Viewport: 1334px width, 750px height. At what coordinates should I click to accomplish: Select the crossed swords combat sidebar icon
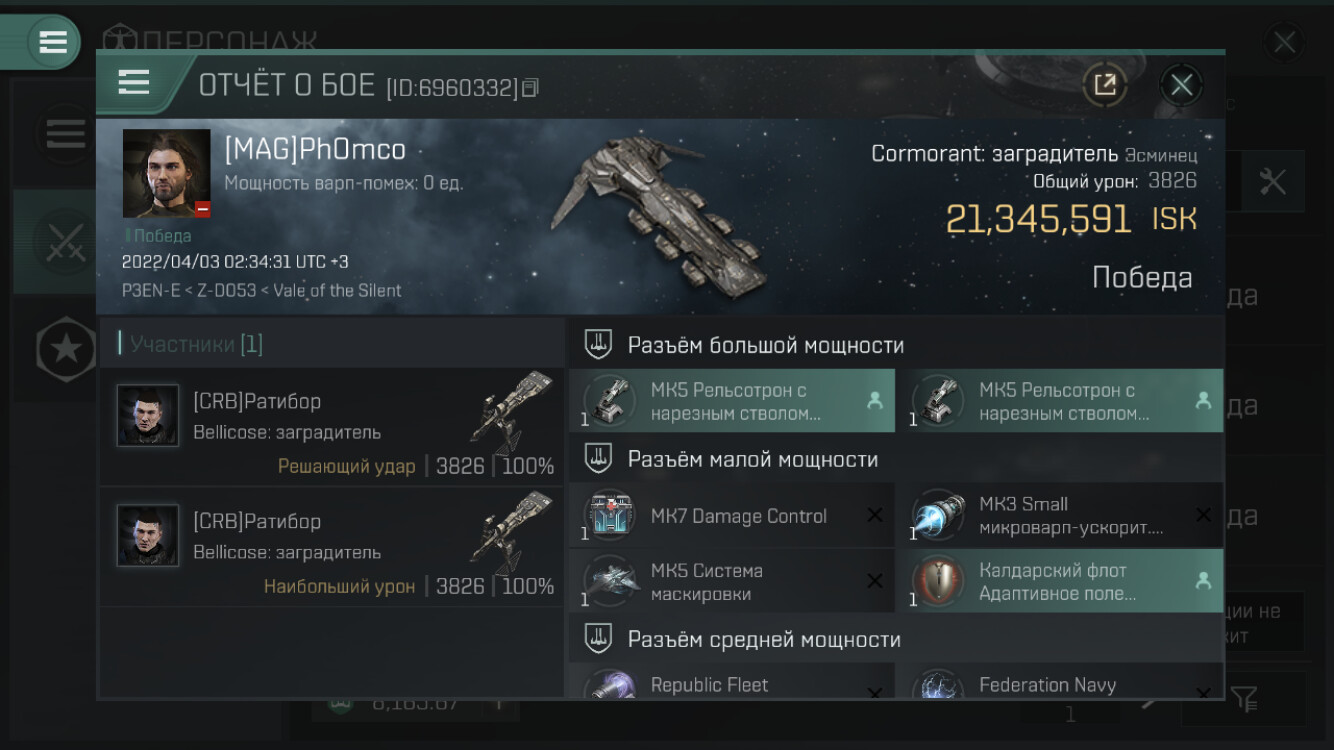(x=66, y=241)
